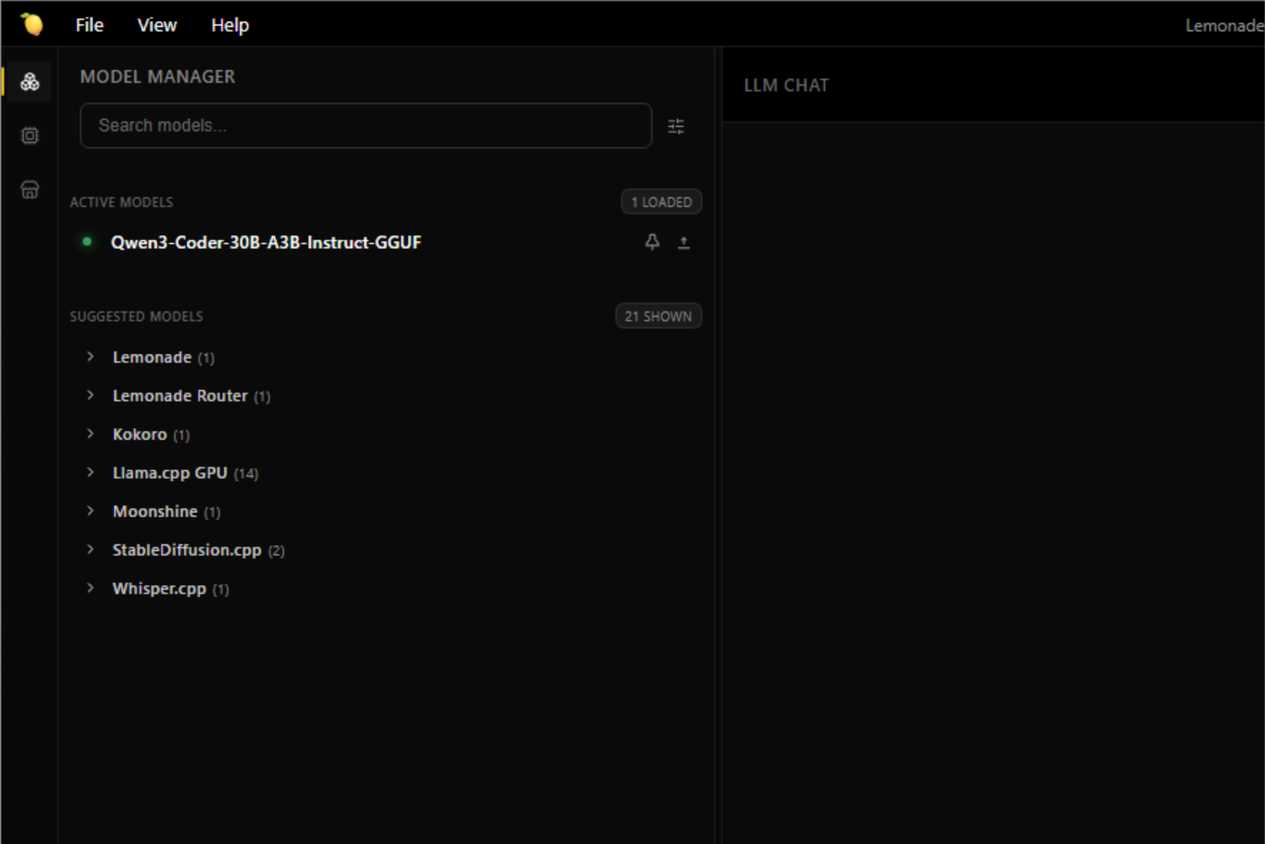Image resolution: width=1265 pixels, height=844 pixels.
Task: Expand the Llama.cpp GPU group chevron
Action: [90, 472]
